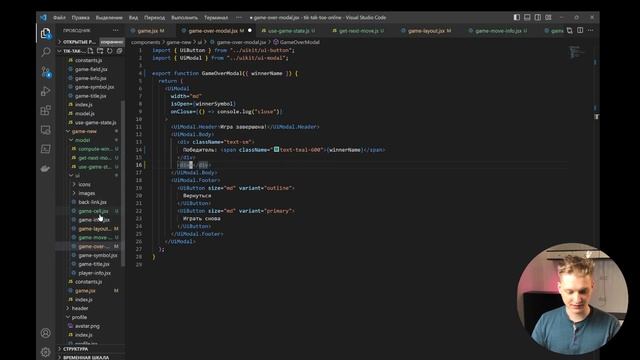The height and width of the screenshot is (360, 640).
Task: Click the teal color swatch before text-teal-600
Action: point(276,150)
